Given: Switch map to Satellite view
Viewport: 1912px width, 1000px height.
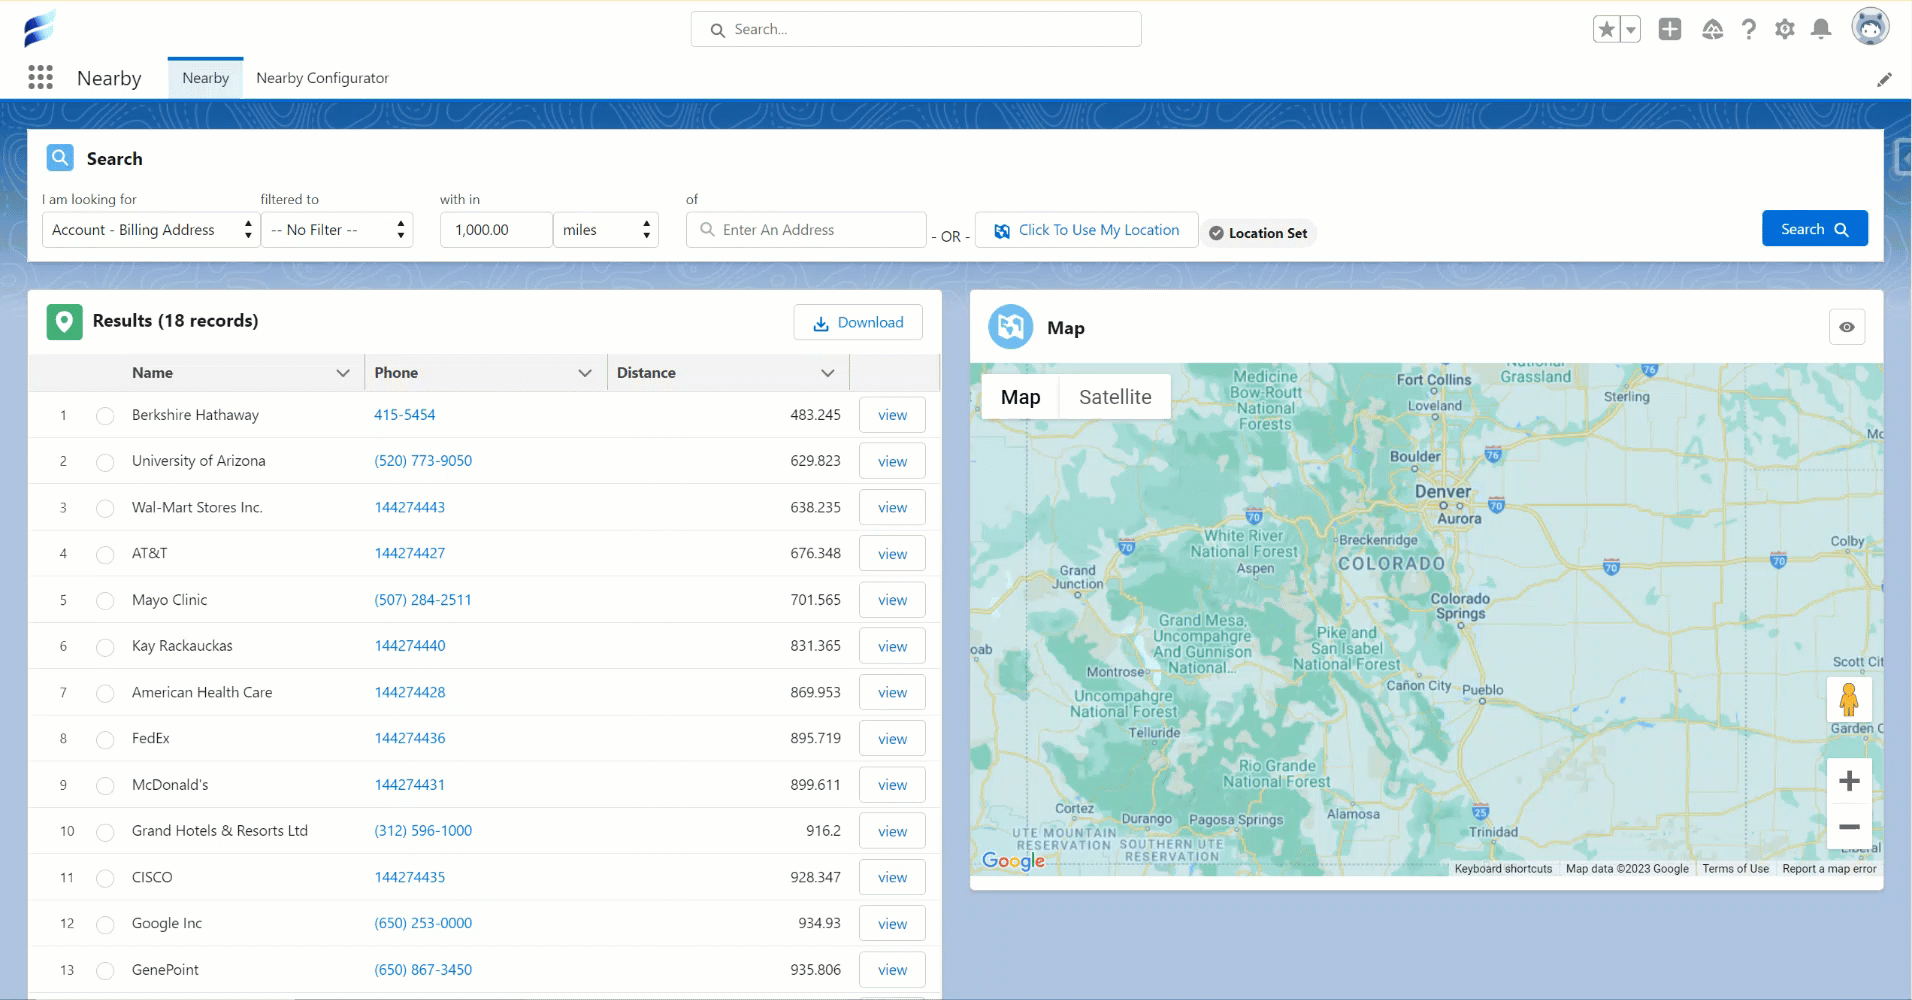Looking at the screenshot, I should pos(1115,397).
